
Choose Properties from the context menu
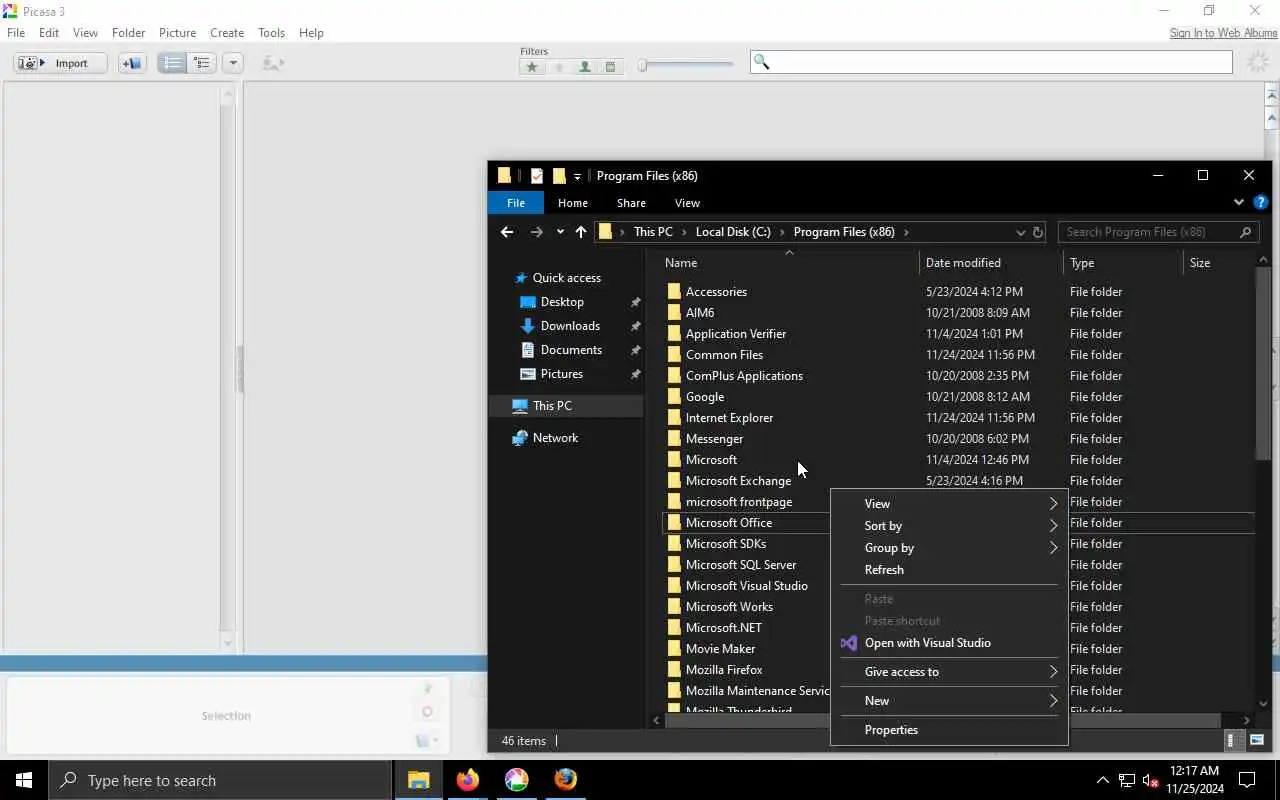(x=949, y=730)
